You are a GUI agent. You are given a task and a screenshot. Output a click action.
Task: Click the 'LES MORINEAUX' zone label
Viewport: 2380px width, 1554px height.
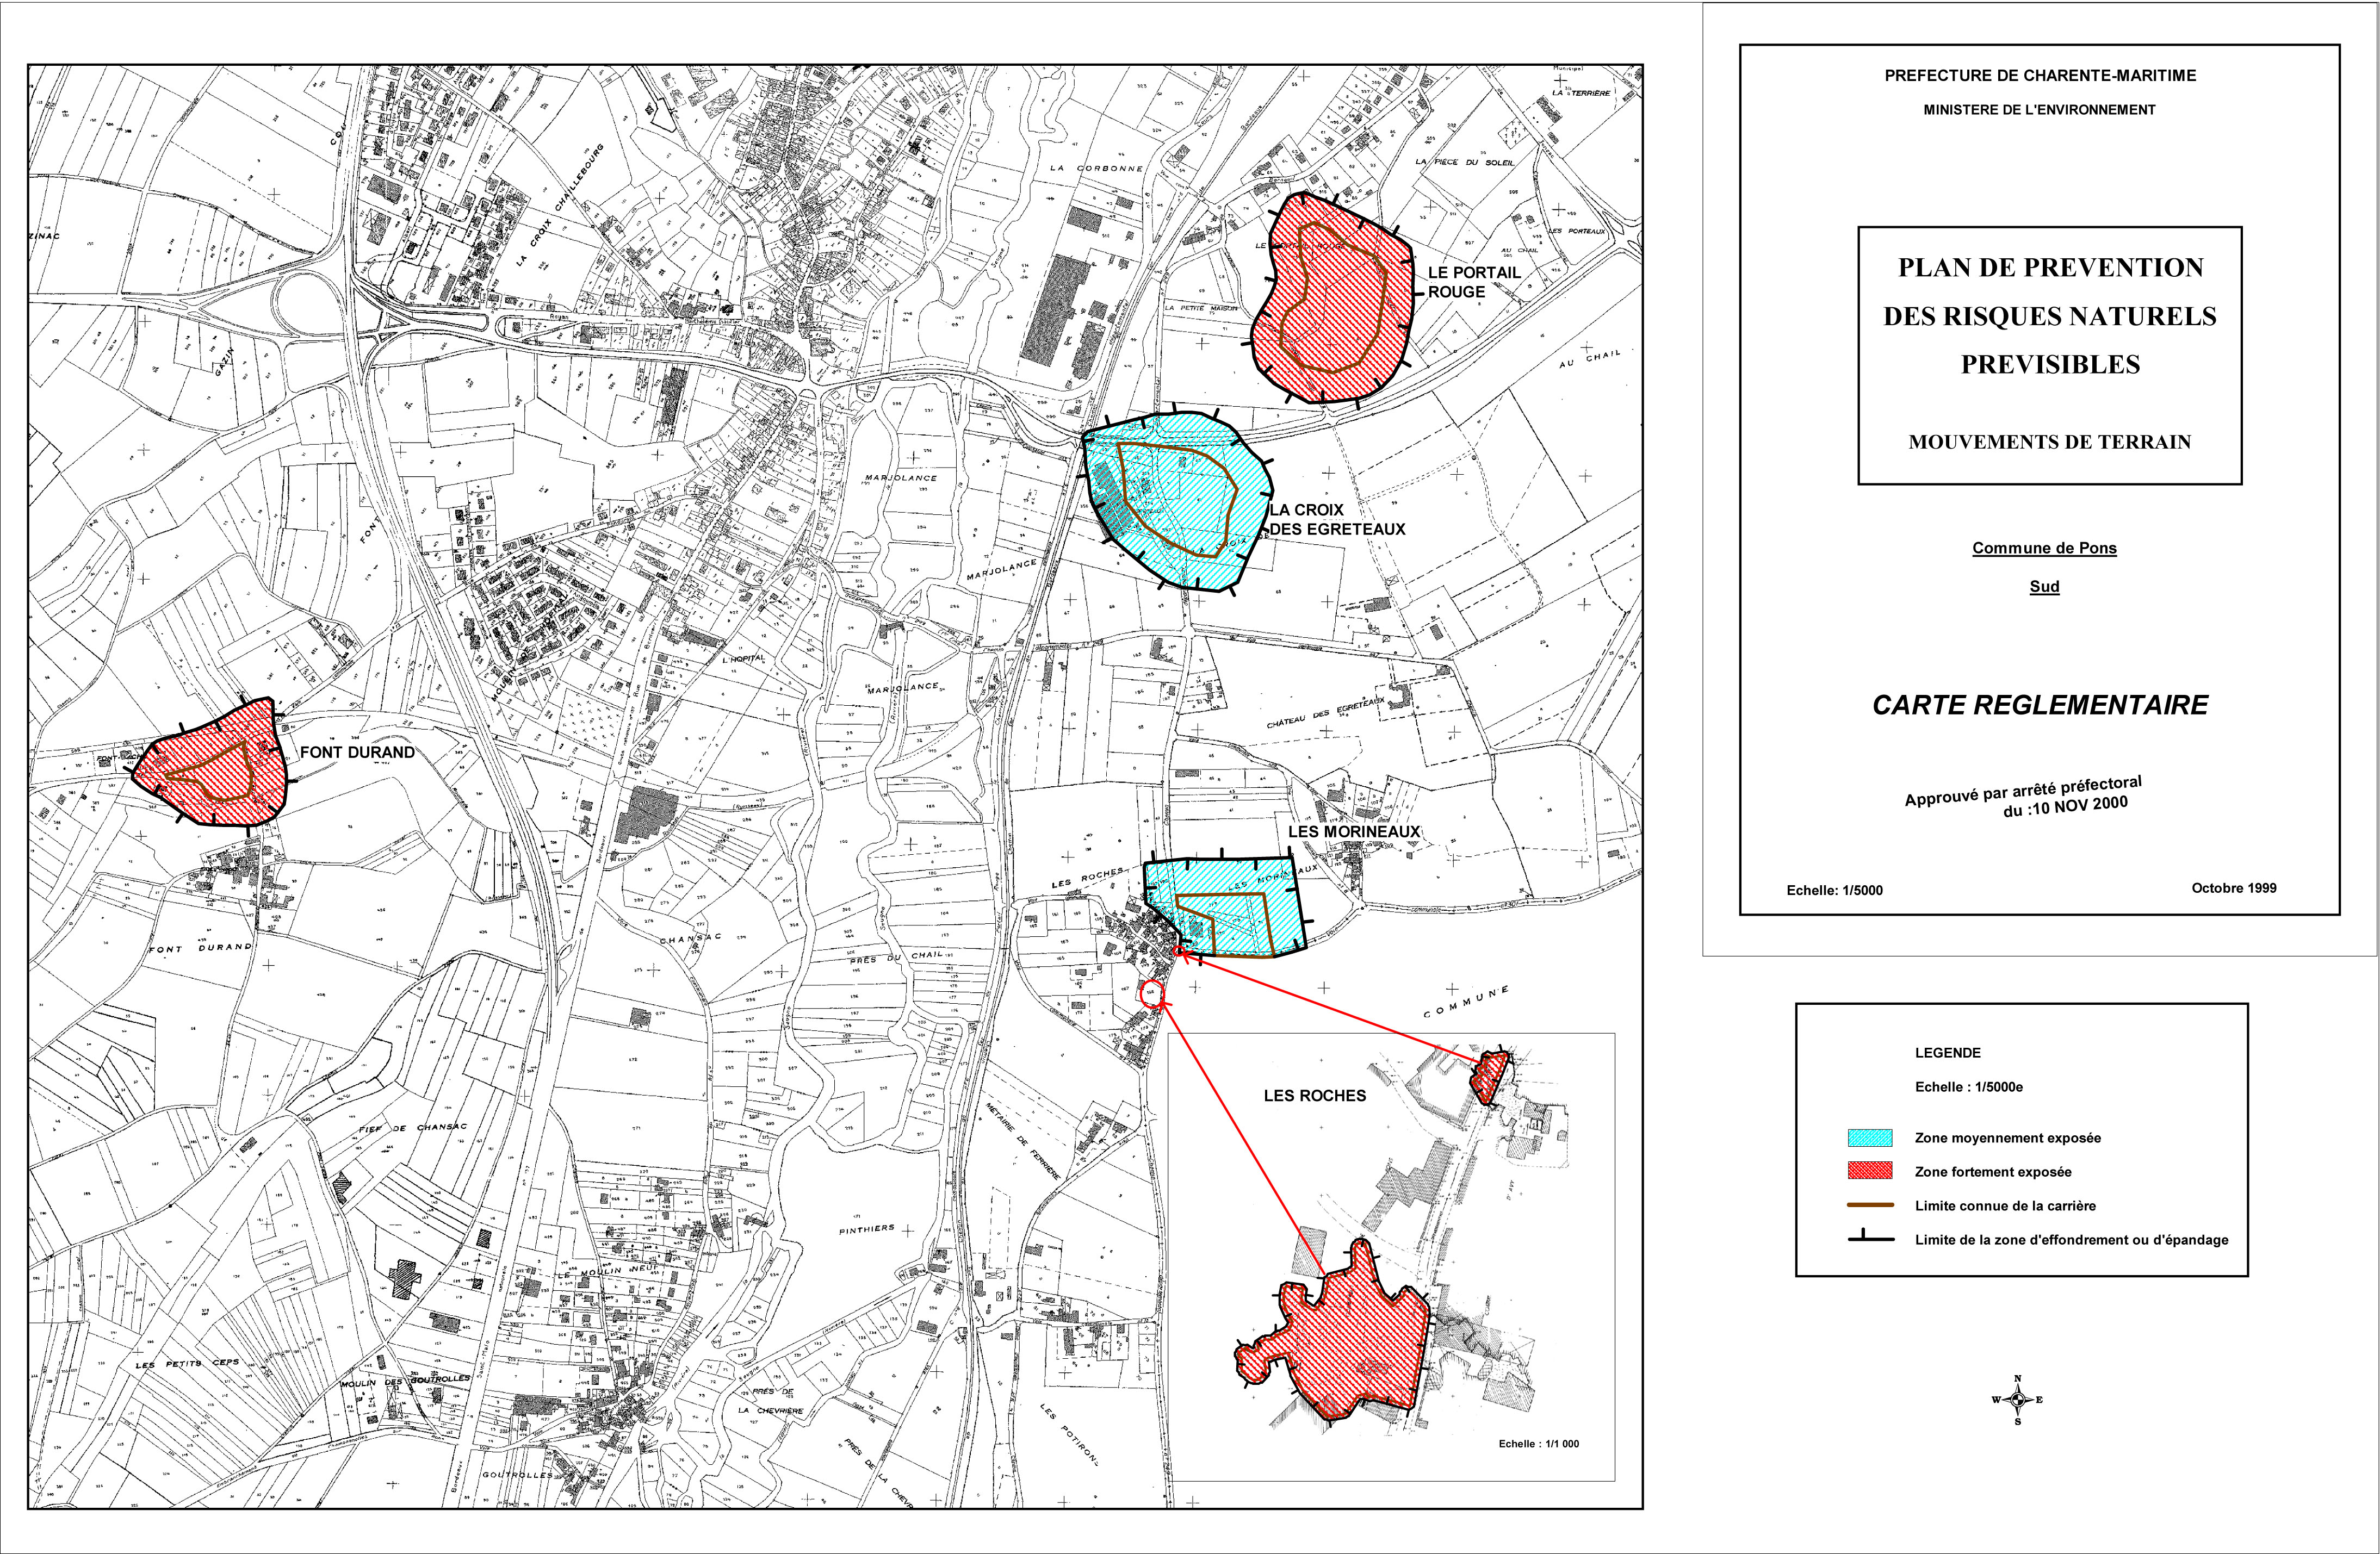(x=1354, y=832)
